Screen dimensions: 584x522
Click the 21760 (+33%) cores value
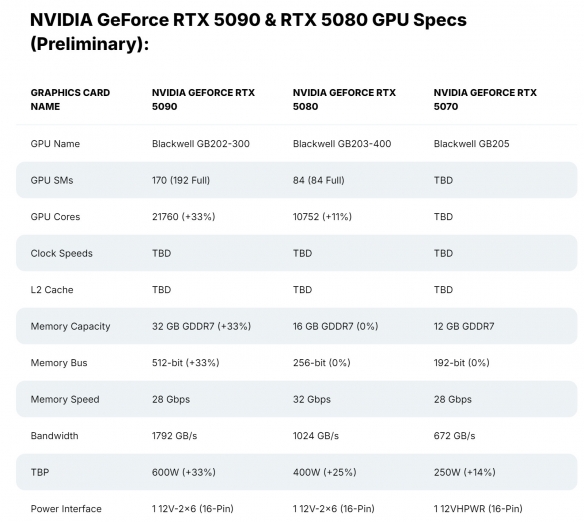coord(184,217)
